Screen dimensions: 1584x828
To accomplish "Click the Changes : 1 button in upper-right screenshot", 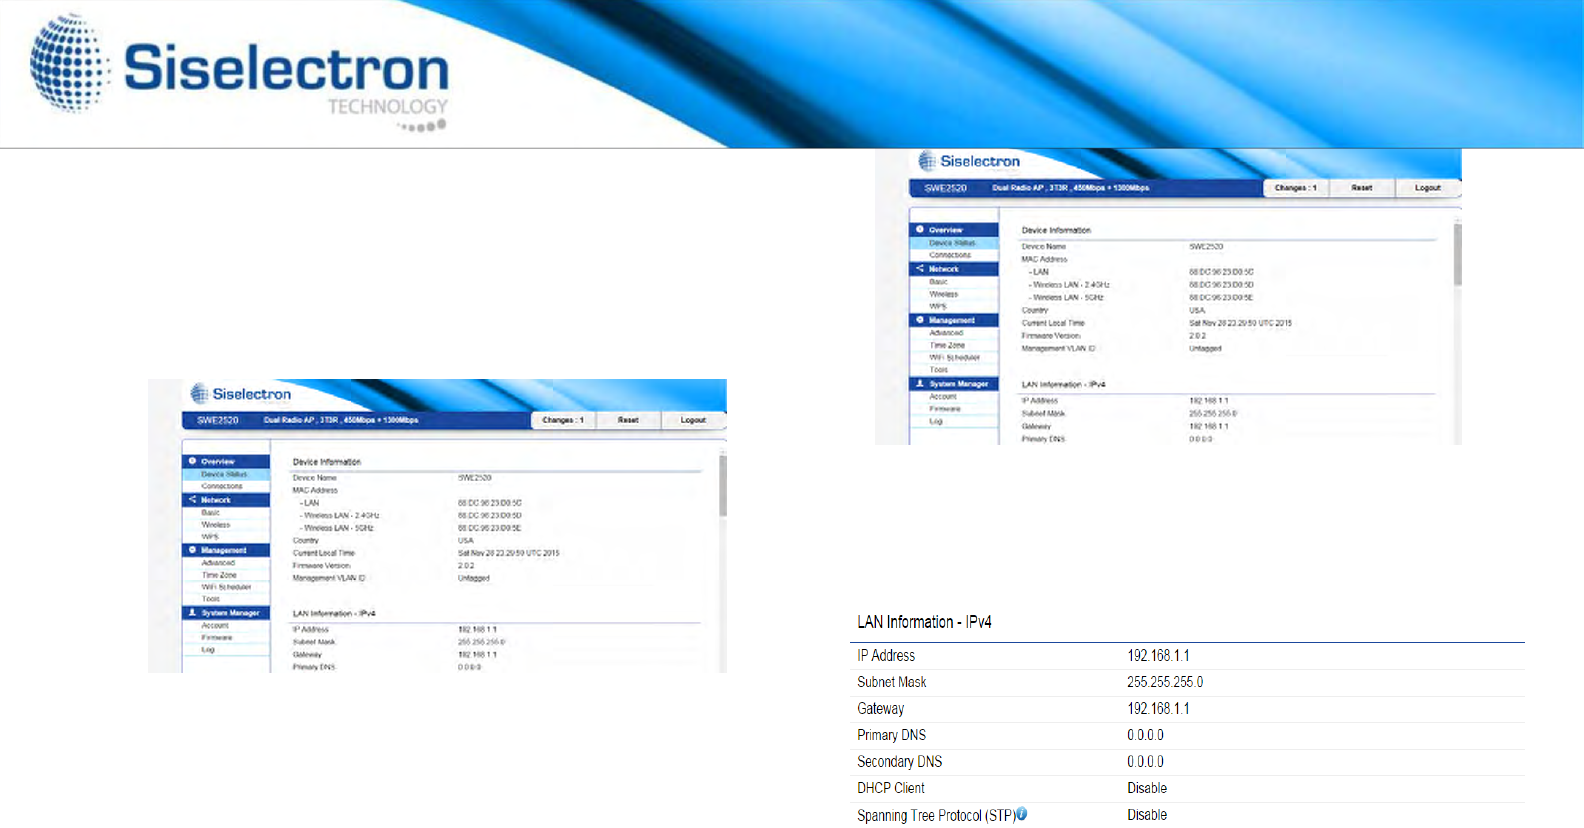I will [1295, 188].
